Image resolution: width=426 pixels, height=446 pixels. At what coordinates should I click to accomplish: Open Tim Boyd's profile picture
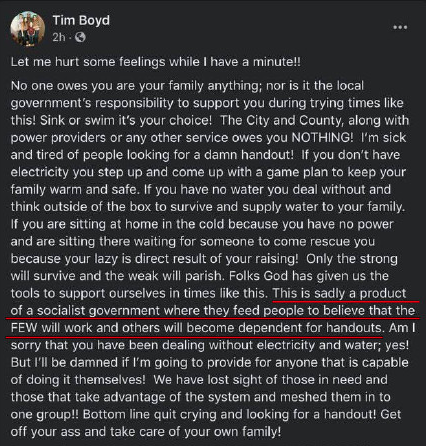pos(28,29)
